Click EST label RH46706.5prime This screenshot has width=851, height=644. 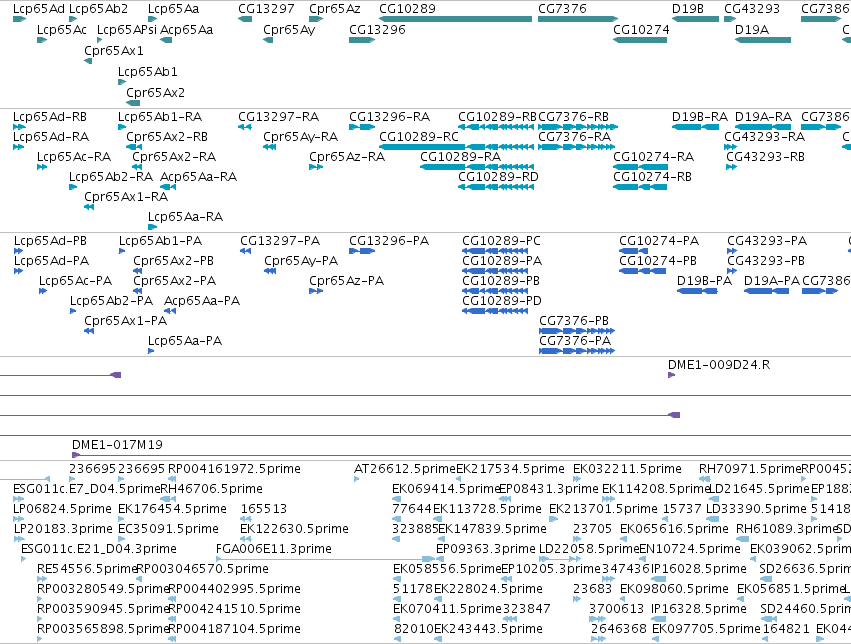click(x=211, y=489)
